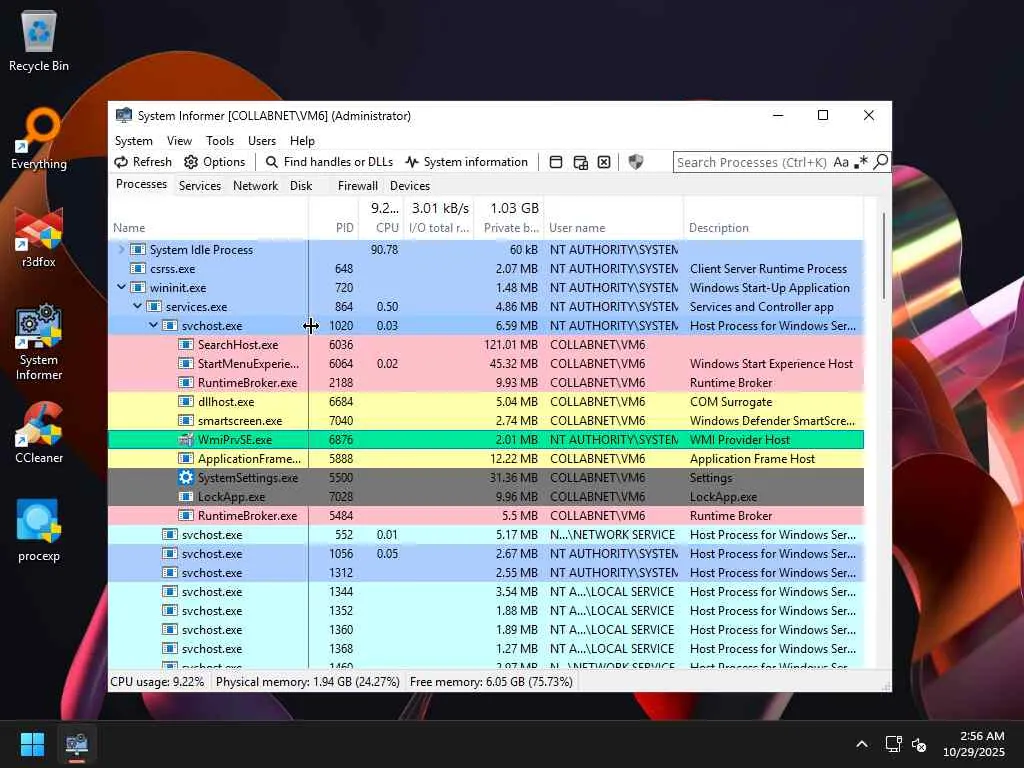
Task: Collapse the services.exe tree node
Action: [x=137, y=306]
